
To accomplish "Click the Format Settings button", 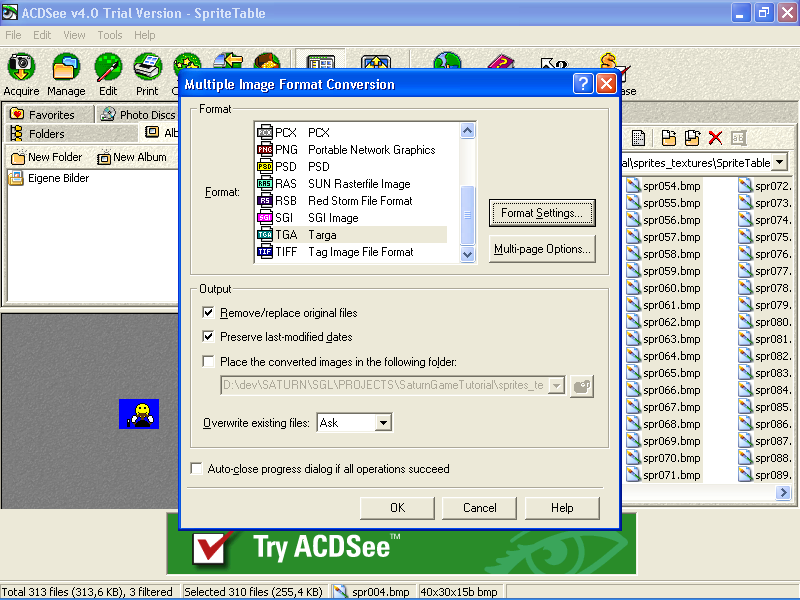I will pyautogui.click(x=542, y=213).
